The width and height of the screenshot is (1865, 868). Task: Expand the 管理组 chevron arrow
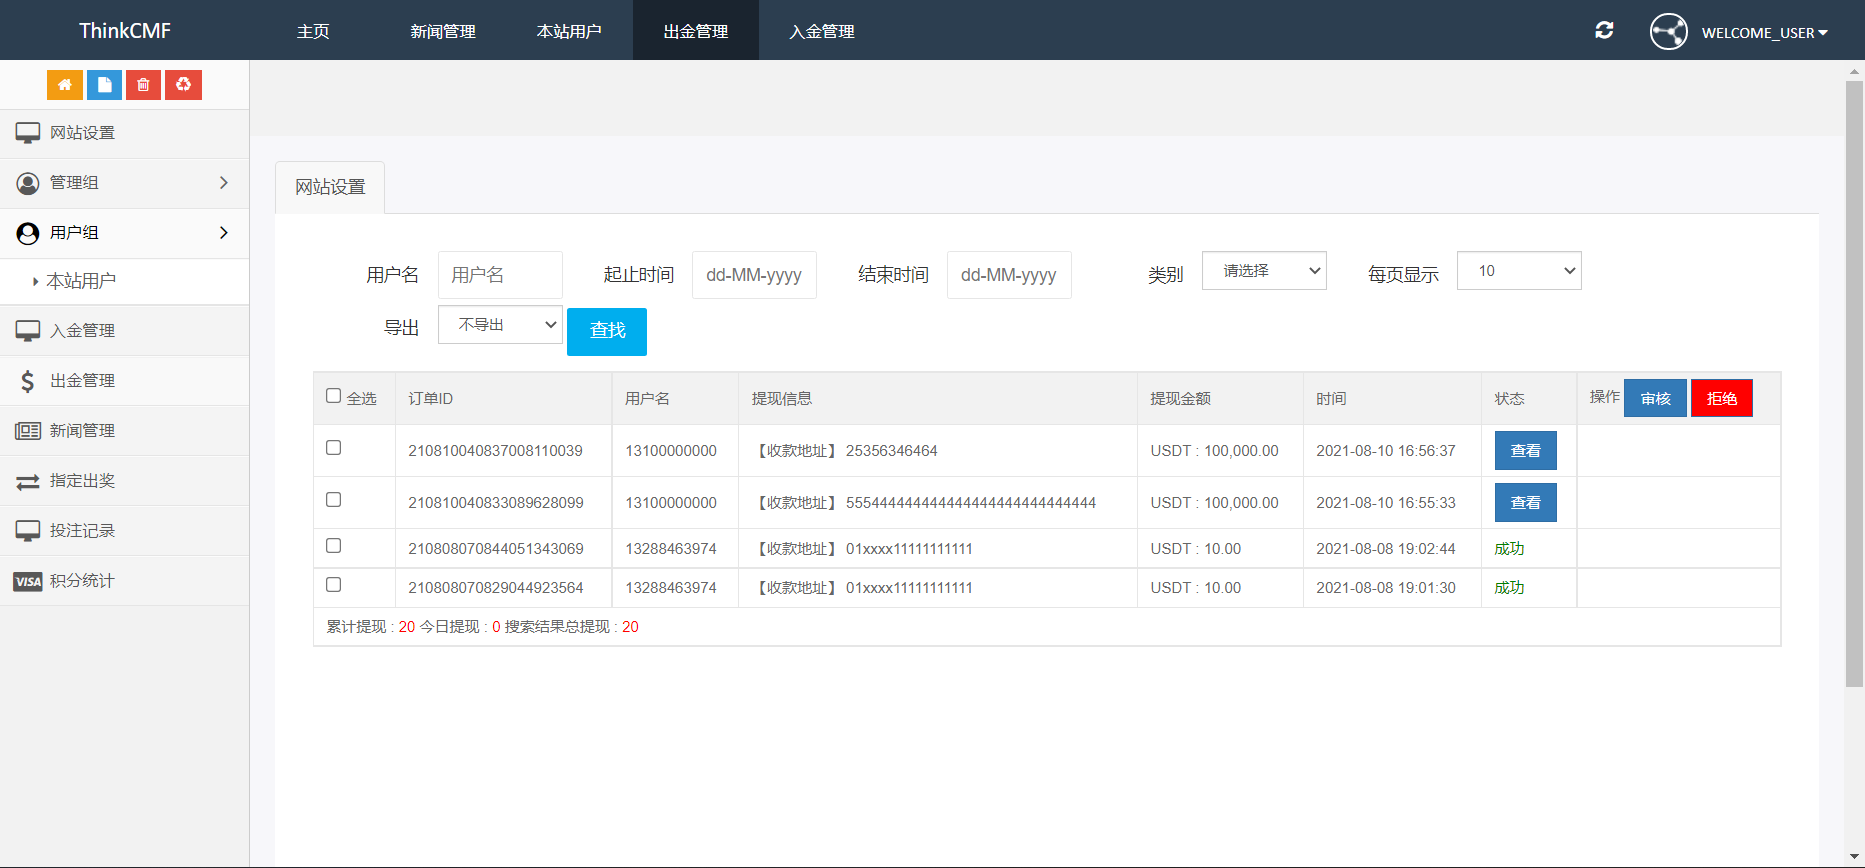point(224,183)
